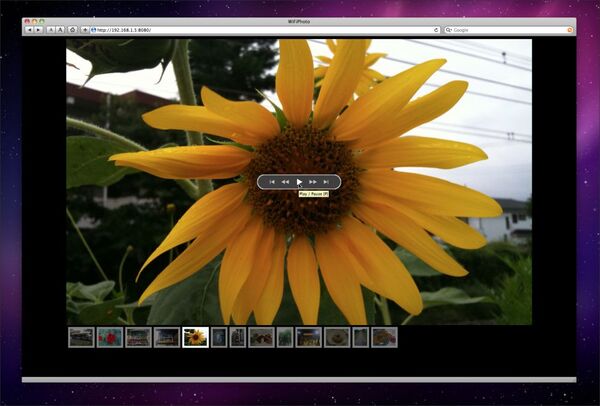Open the last thumbnail in the filmstrip
The image size is (600, 406).
click(384, 337)
